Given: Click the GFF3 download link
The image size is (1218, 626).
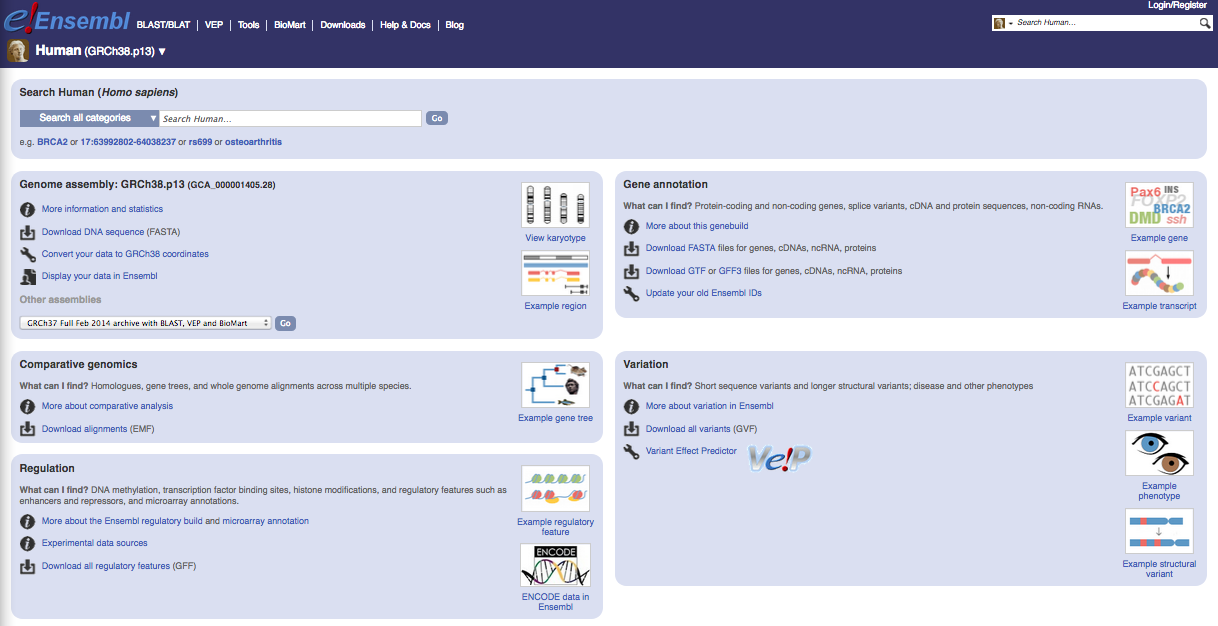Looking at the screenshot, I should 729,271.
